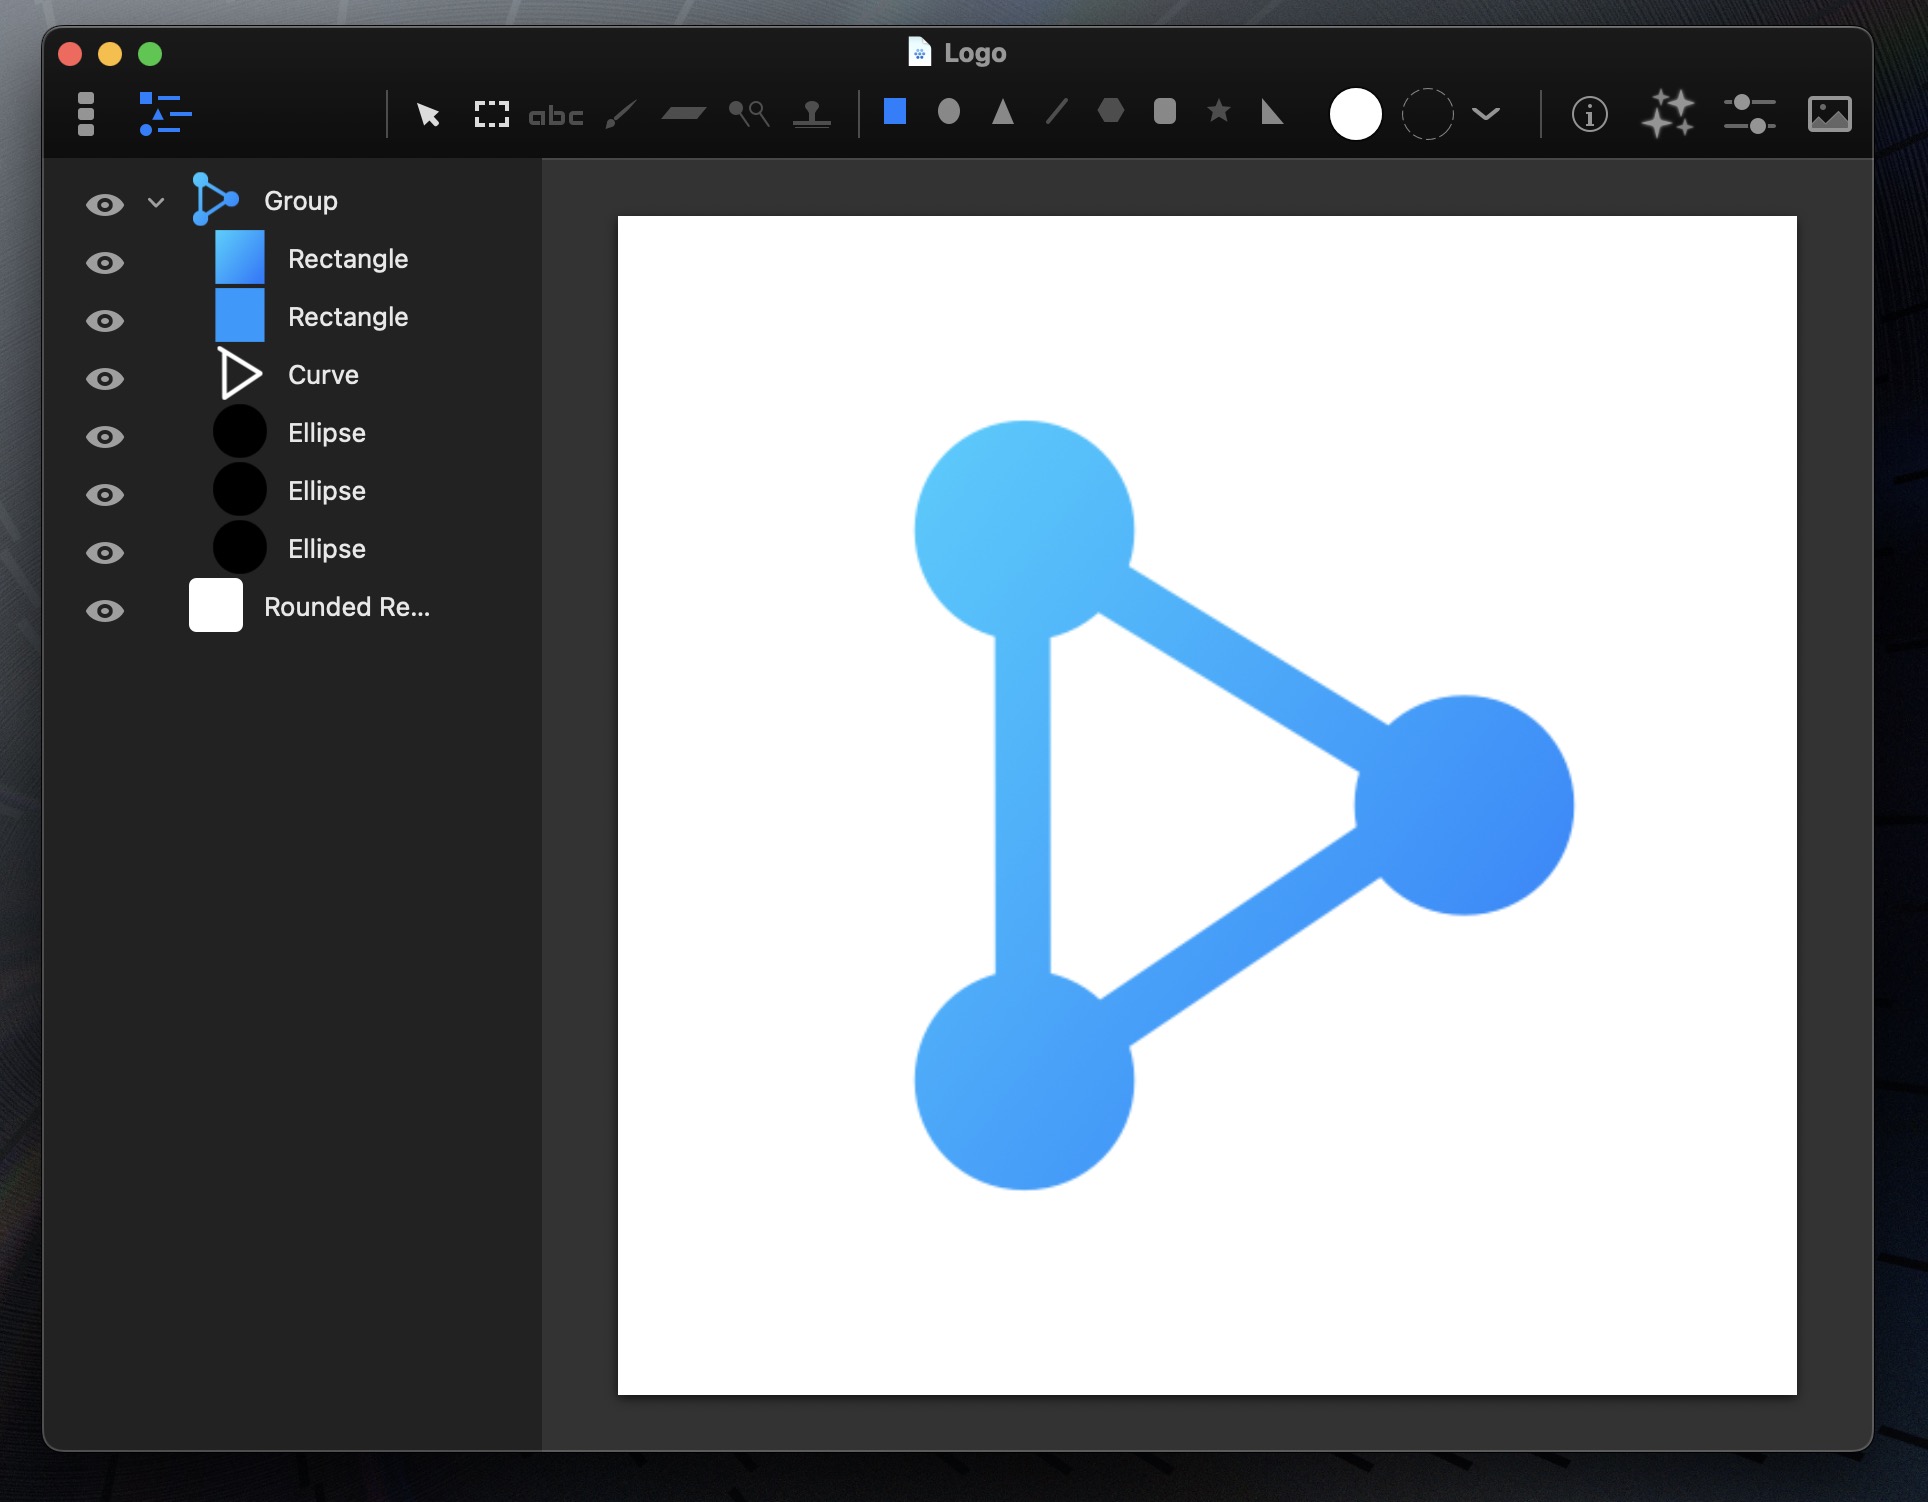
Task: Toggle visibility of the Group layer
Action: pos(105,205)
